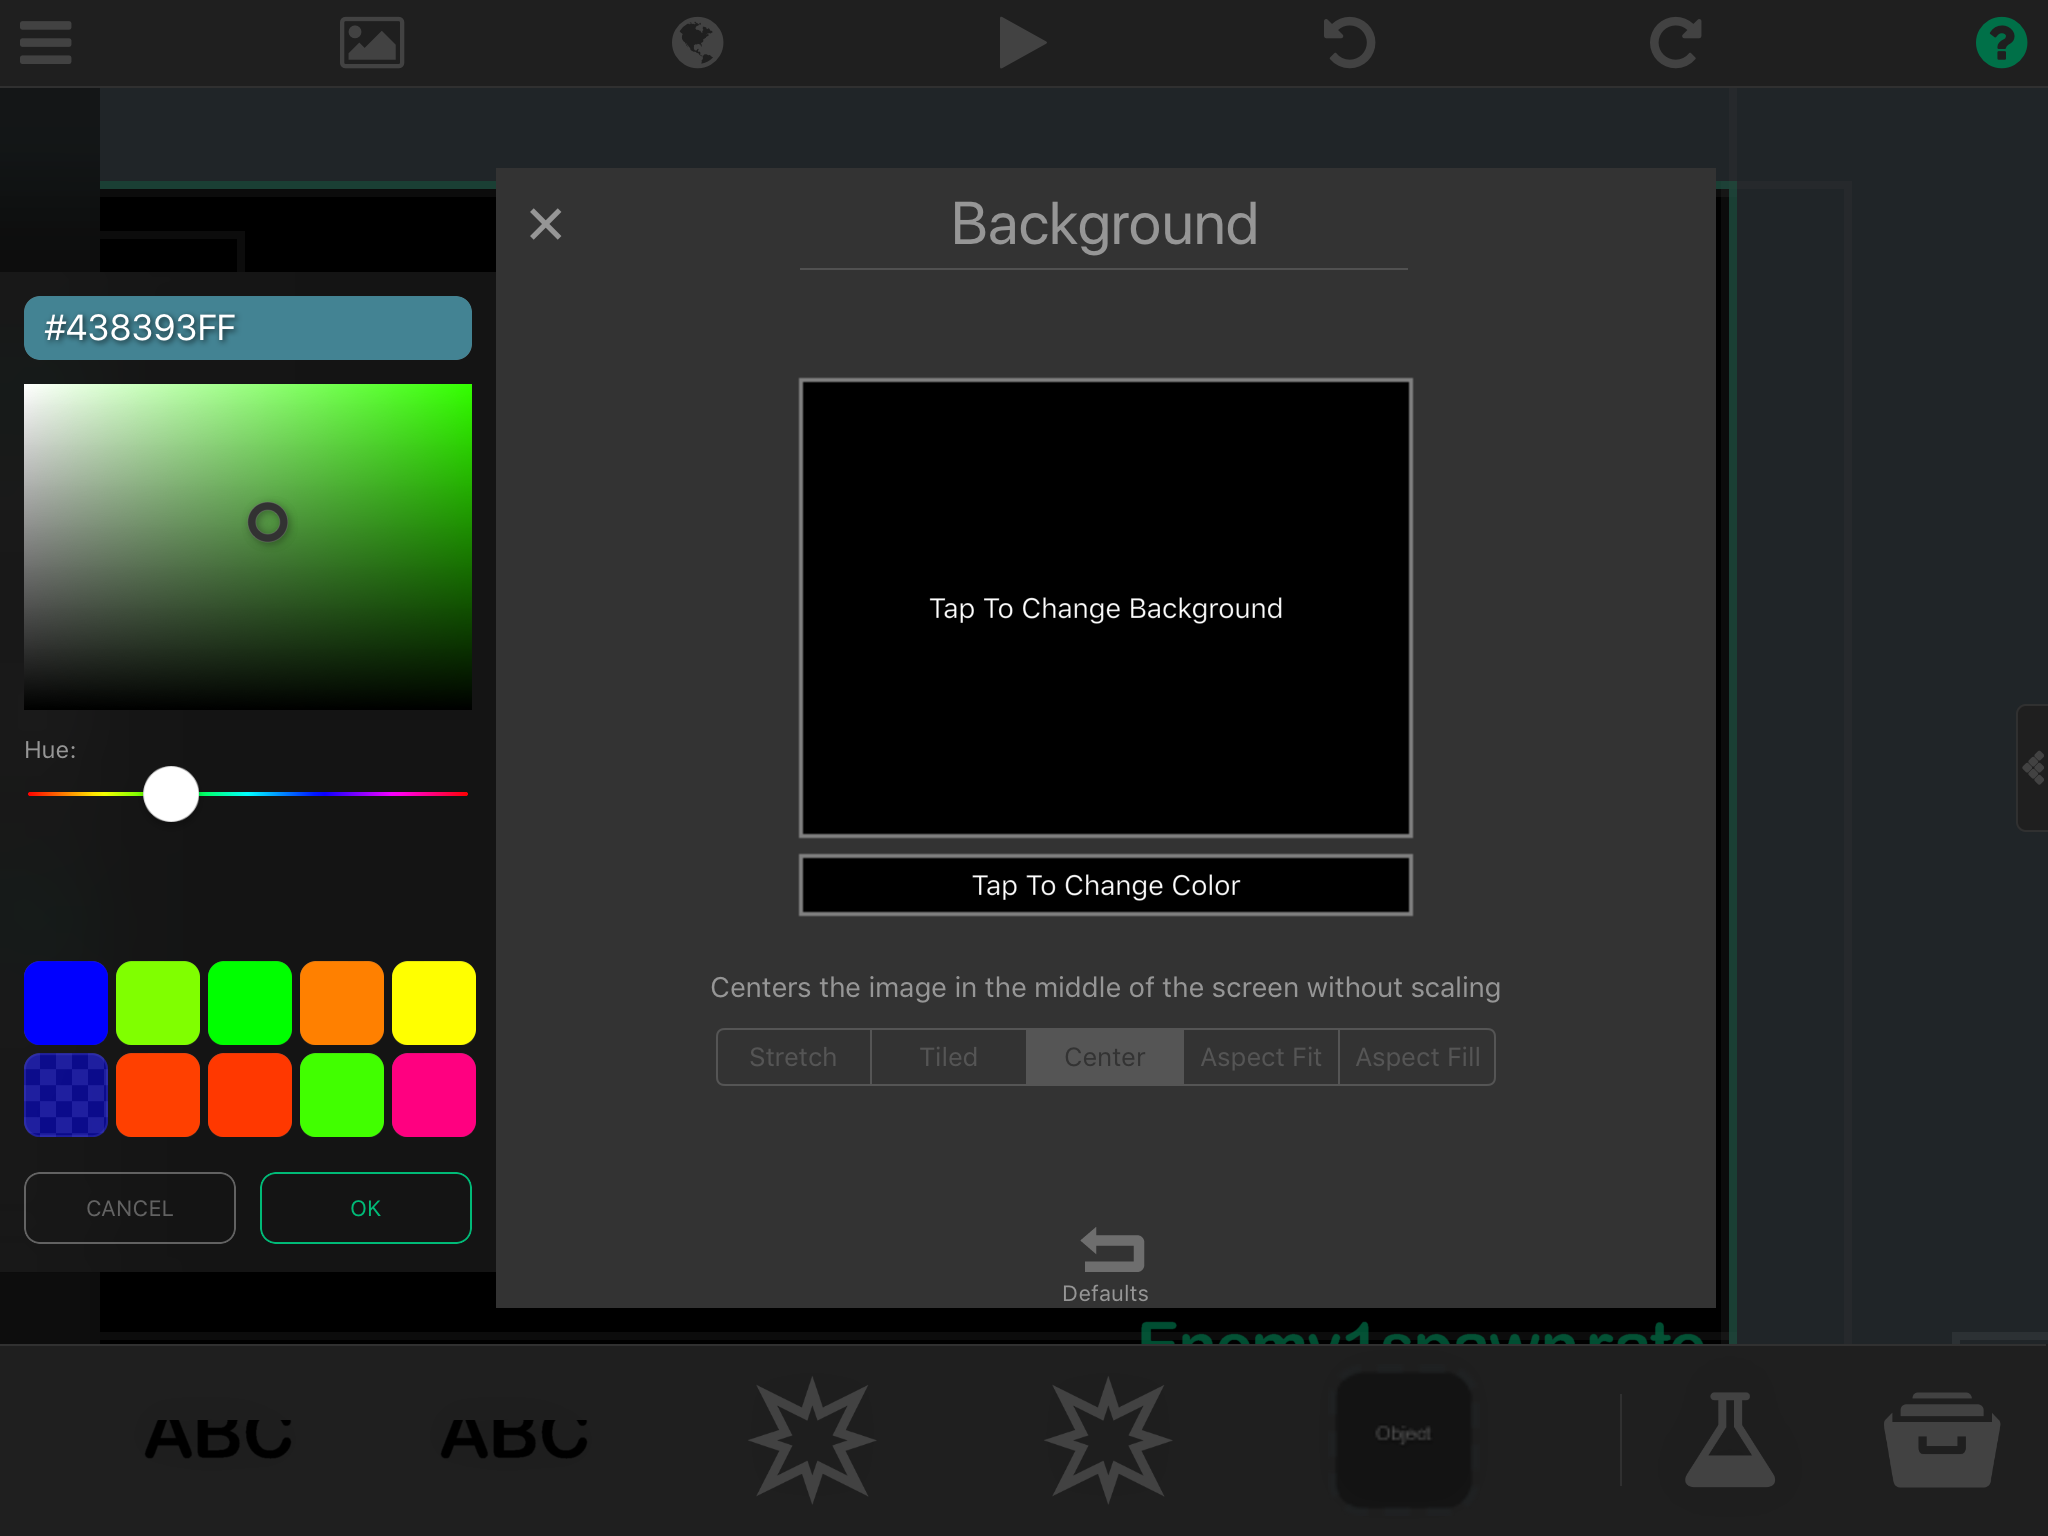Click the undo arrow icon

[1348, 43]
